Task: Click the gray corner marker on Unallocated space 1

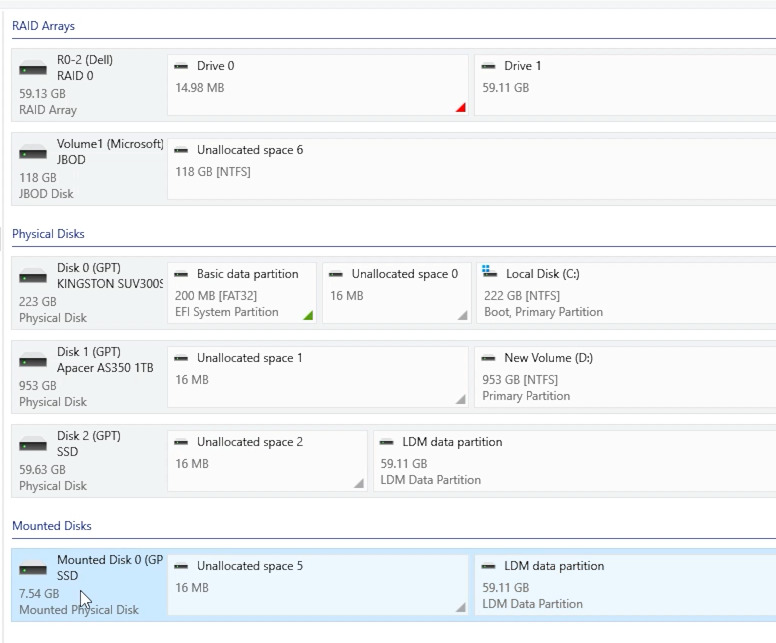Action: [461, 399]
